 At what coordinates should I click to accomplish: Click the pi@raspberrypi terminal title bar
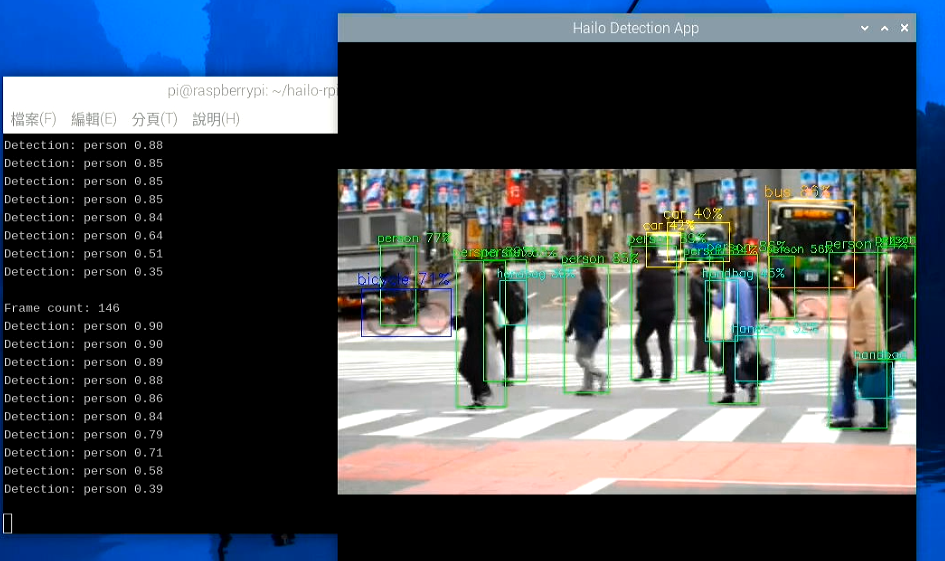click(171, 91)
